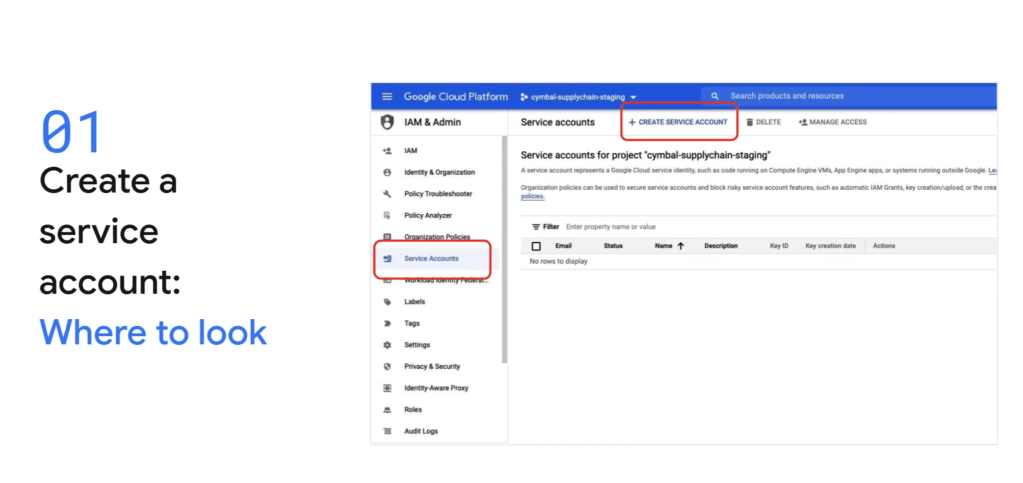Open Workload Identity Federation item
This screenshot has height=483, width=1023.
click(x=446, y=281)
